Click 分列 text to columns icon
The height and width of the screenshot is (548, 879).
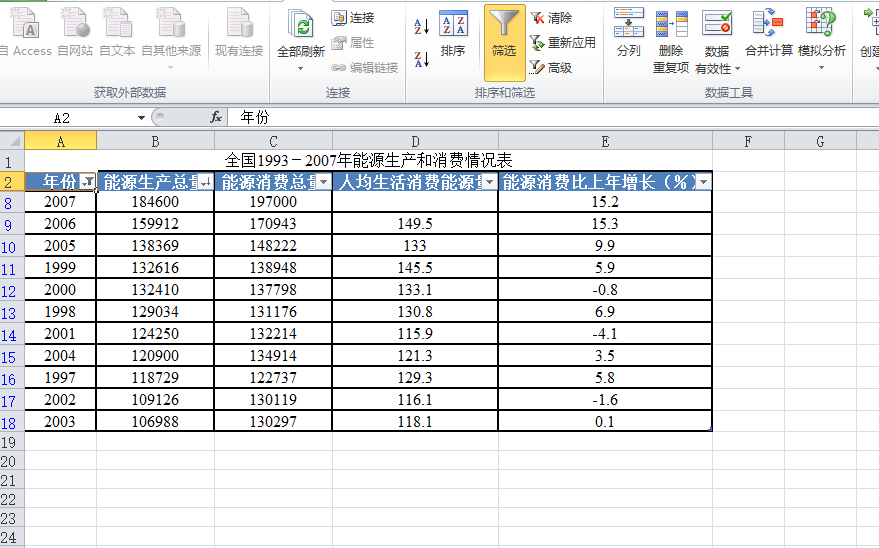point(628,35)
